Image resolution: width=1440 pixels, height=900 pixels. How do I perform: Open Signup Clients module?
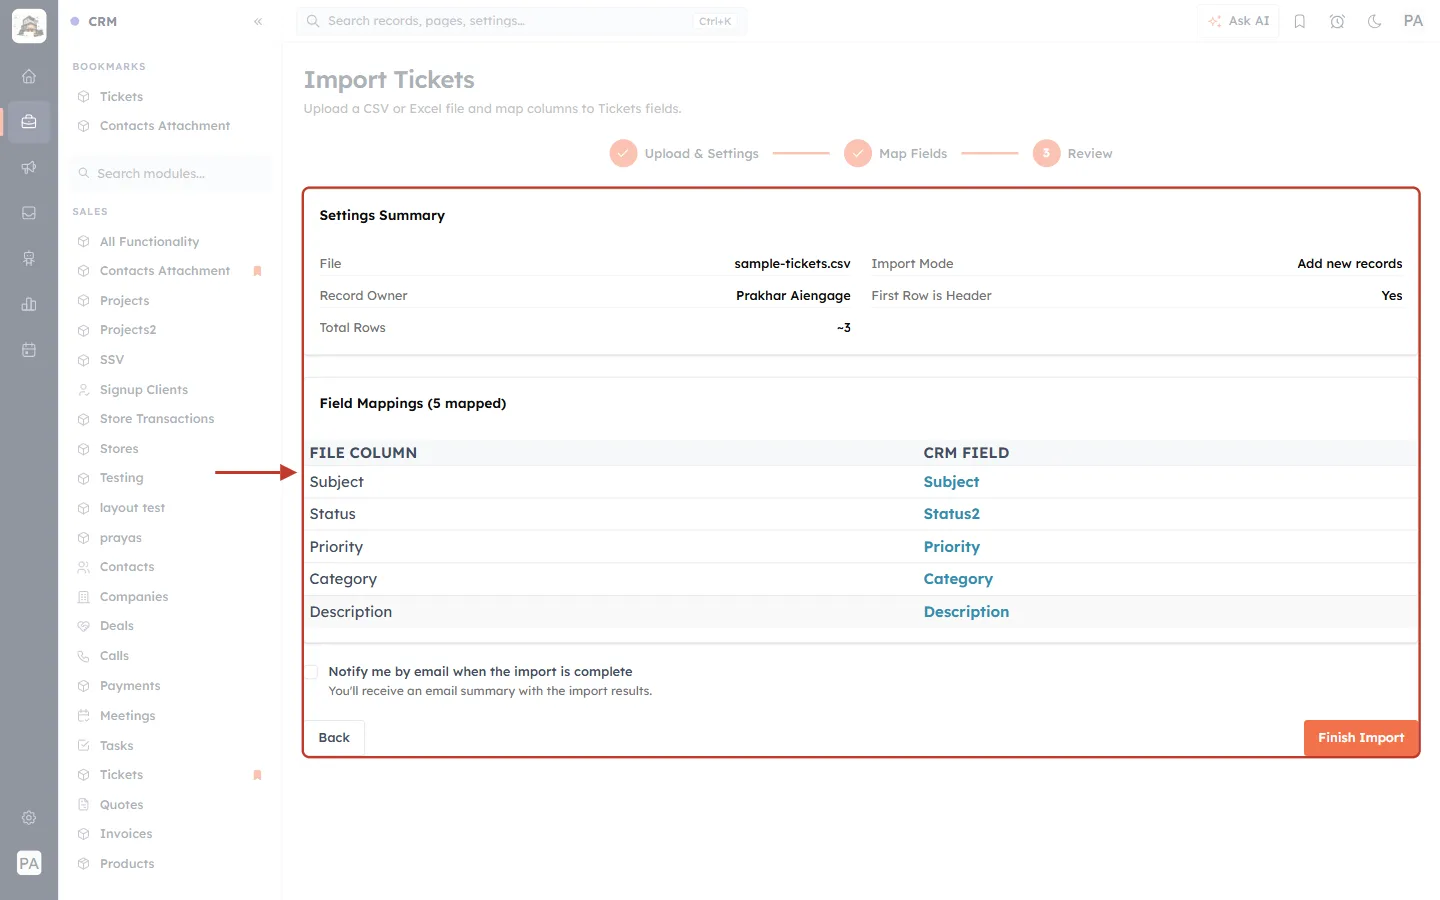(x=144, y=390)
